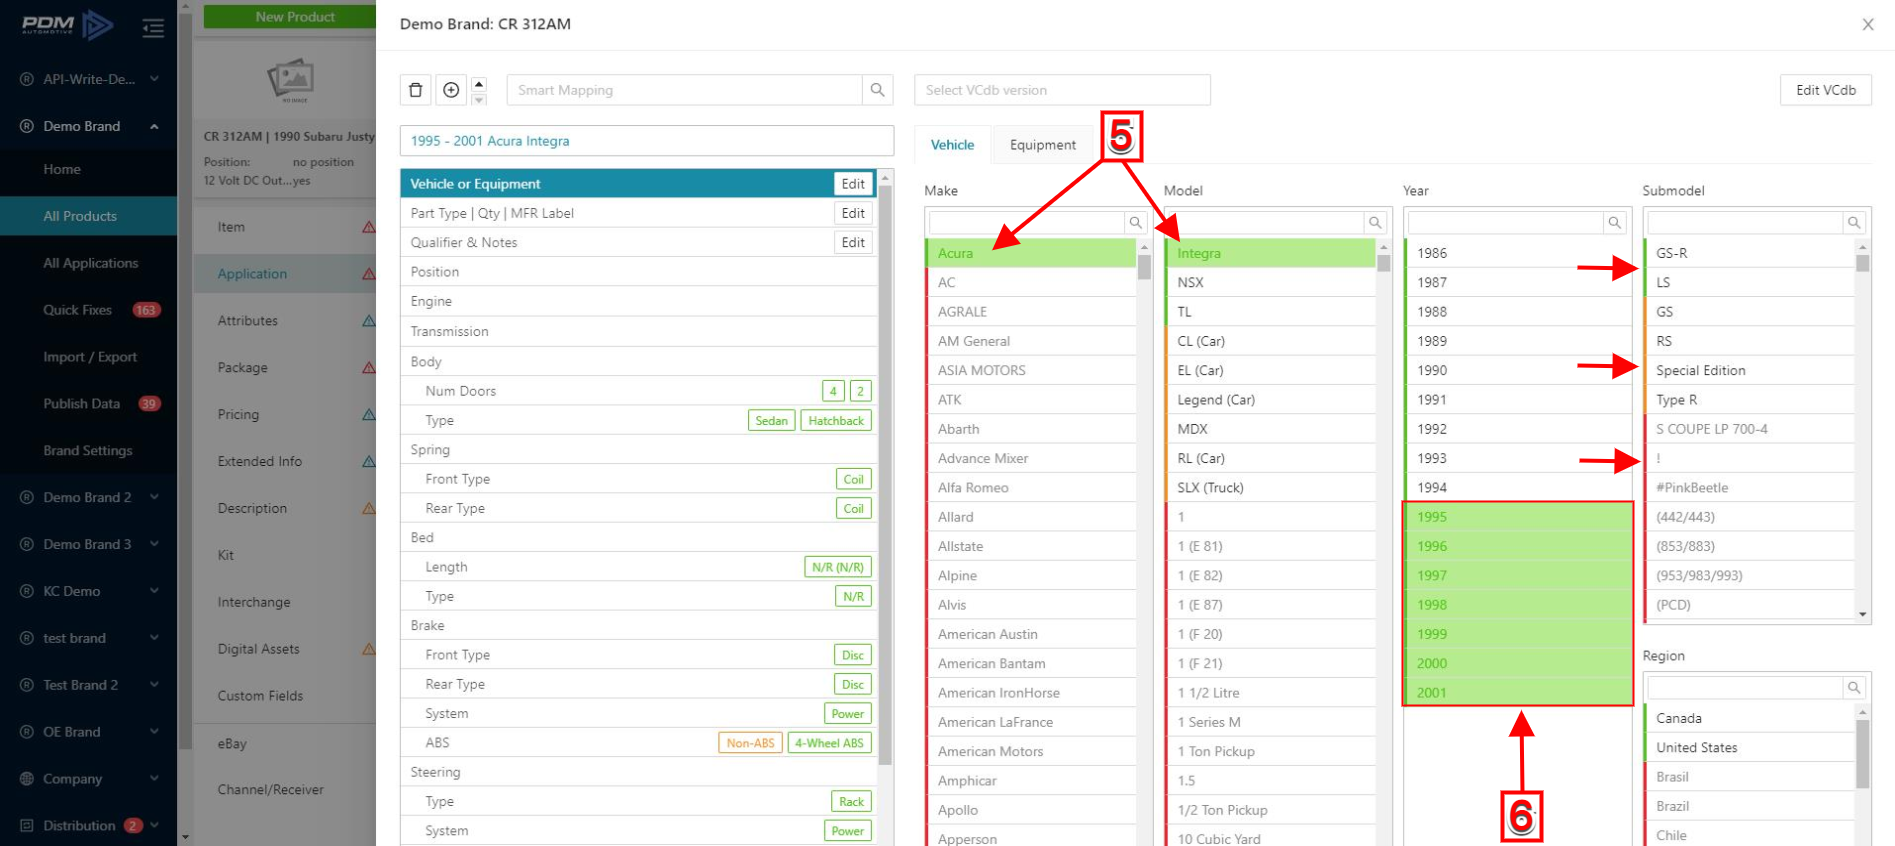The image size is (1895, 846).
Task: Click the warning icon next to Item
Action: [x=369, y=227]
